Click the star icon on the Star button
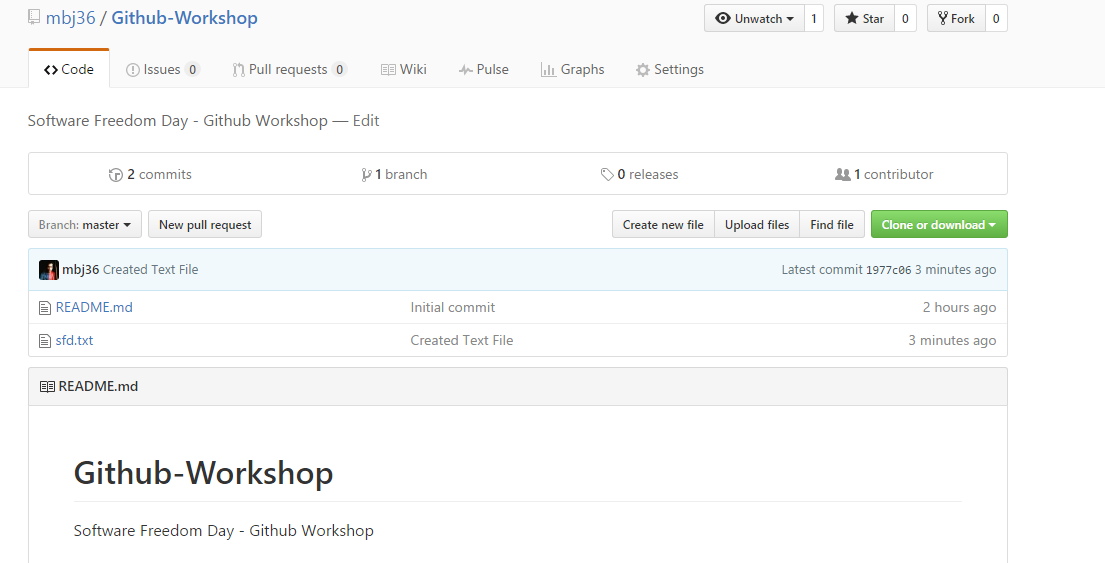Image resolution: width=1105 pixels, height=563 pixels. [852, 18]
